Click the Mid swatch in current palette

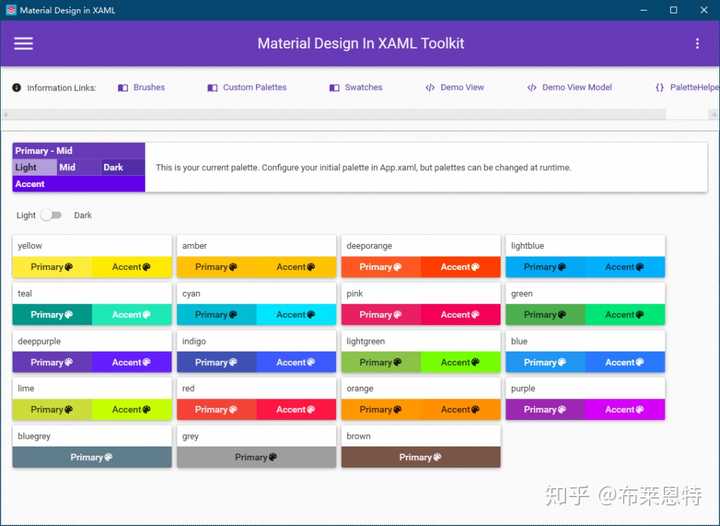click(79, 168)
